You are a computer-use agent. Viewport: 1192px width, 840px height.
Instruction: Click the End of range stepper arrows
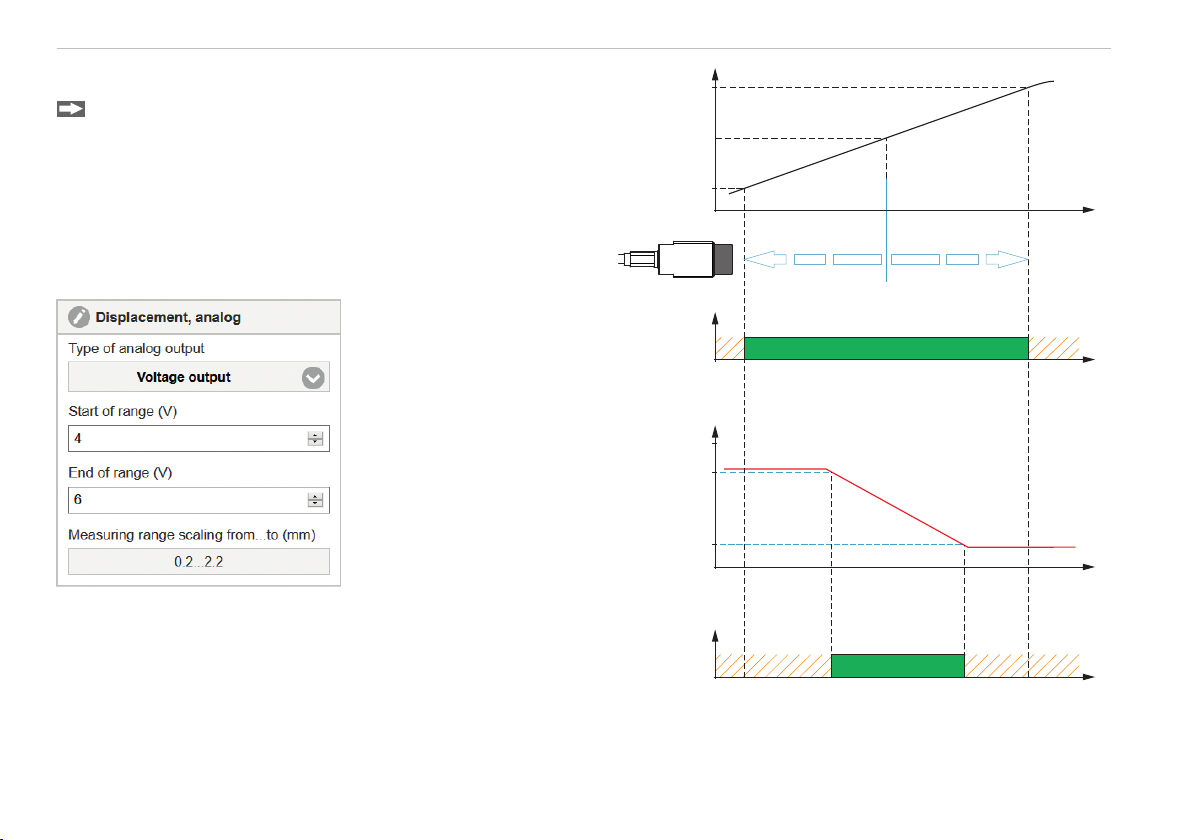point(315,500)
